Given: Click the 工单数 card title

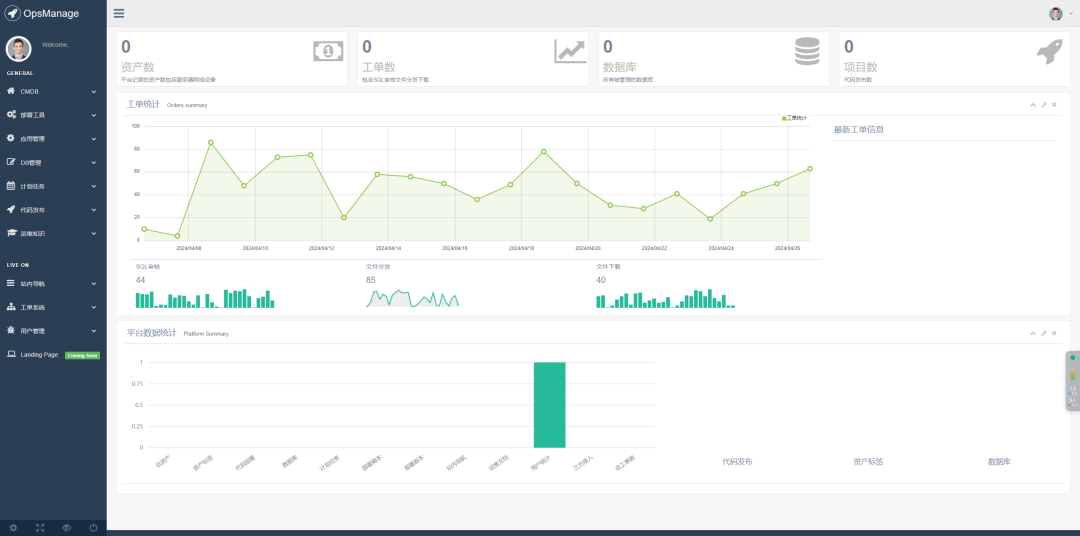Looking at the screenshot, I should [x=379, y=68].
